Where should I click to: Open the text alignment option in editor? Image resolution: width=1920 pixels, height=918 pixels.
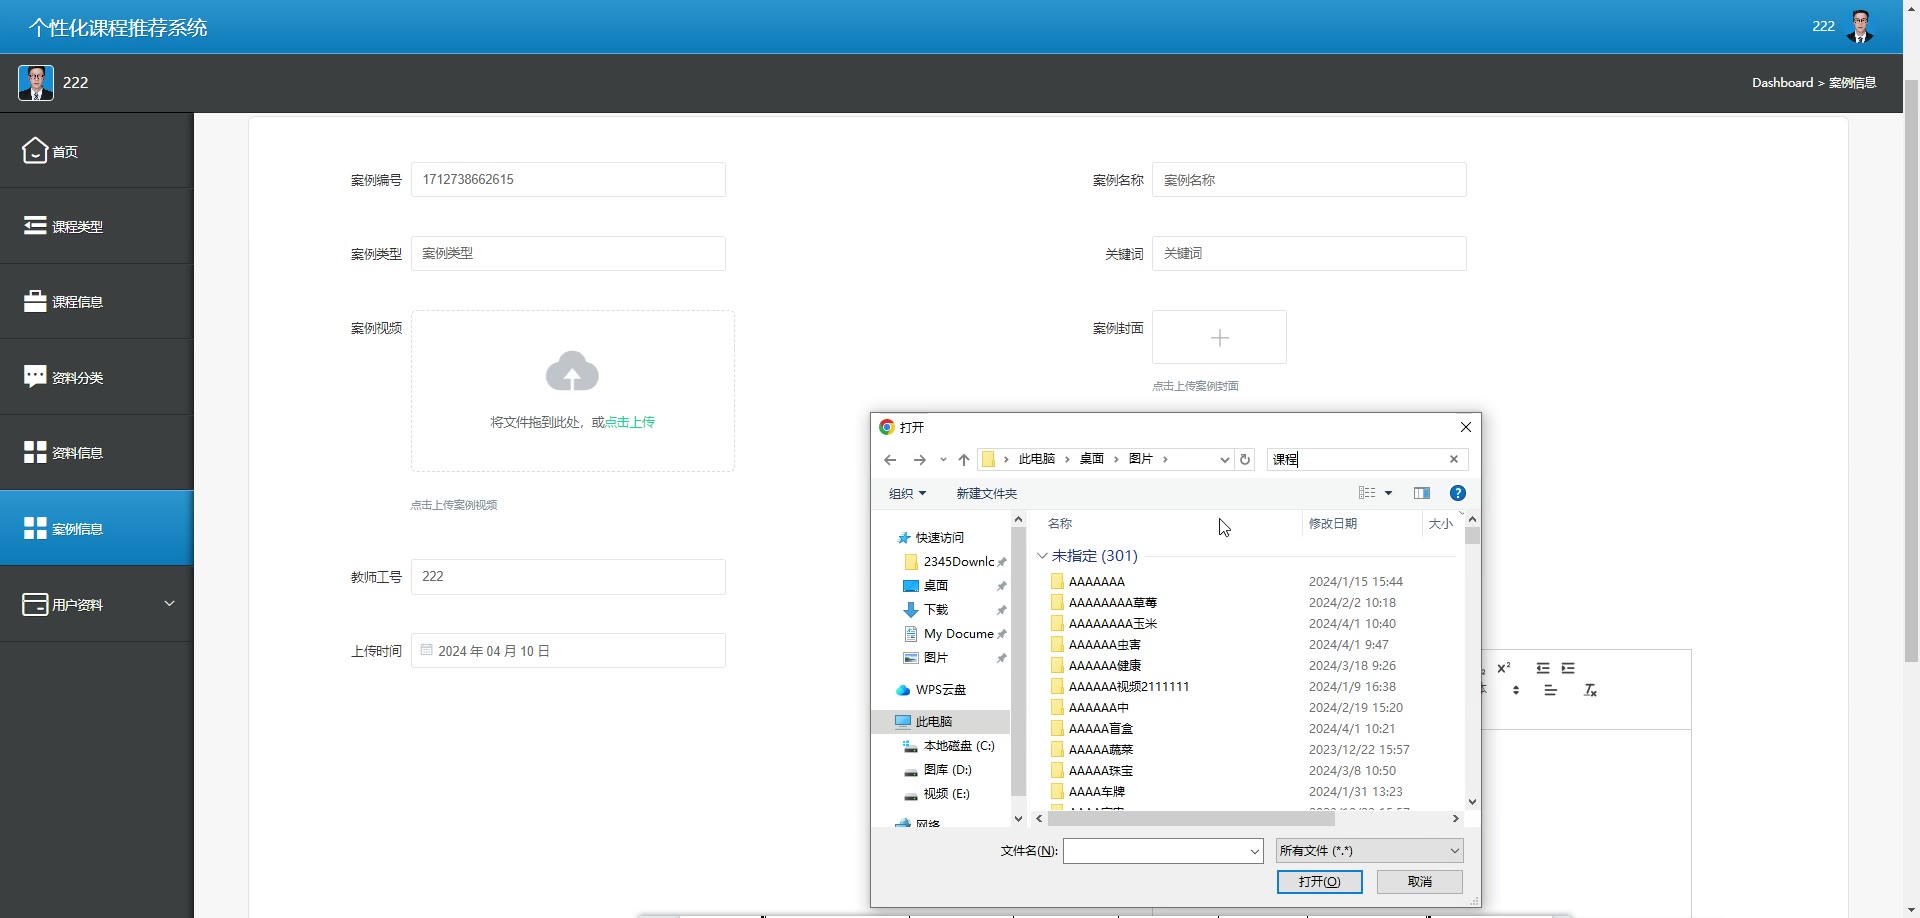coord(1550,690)
